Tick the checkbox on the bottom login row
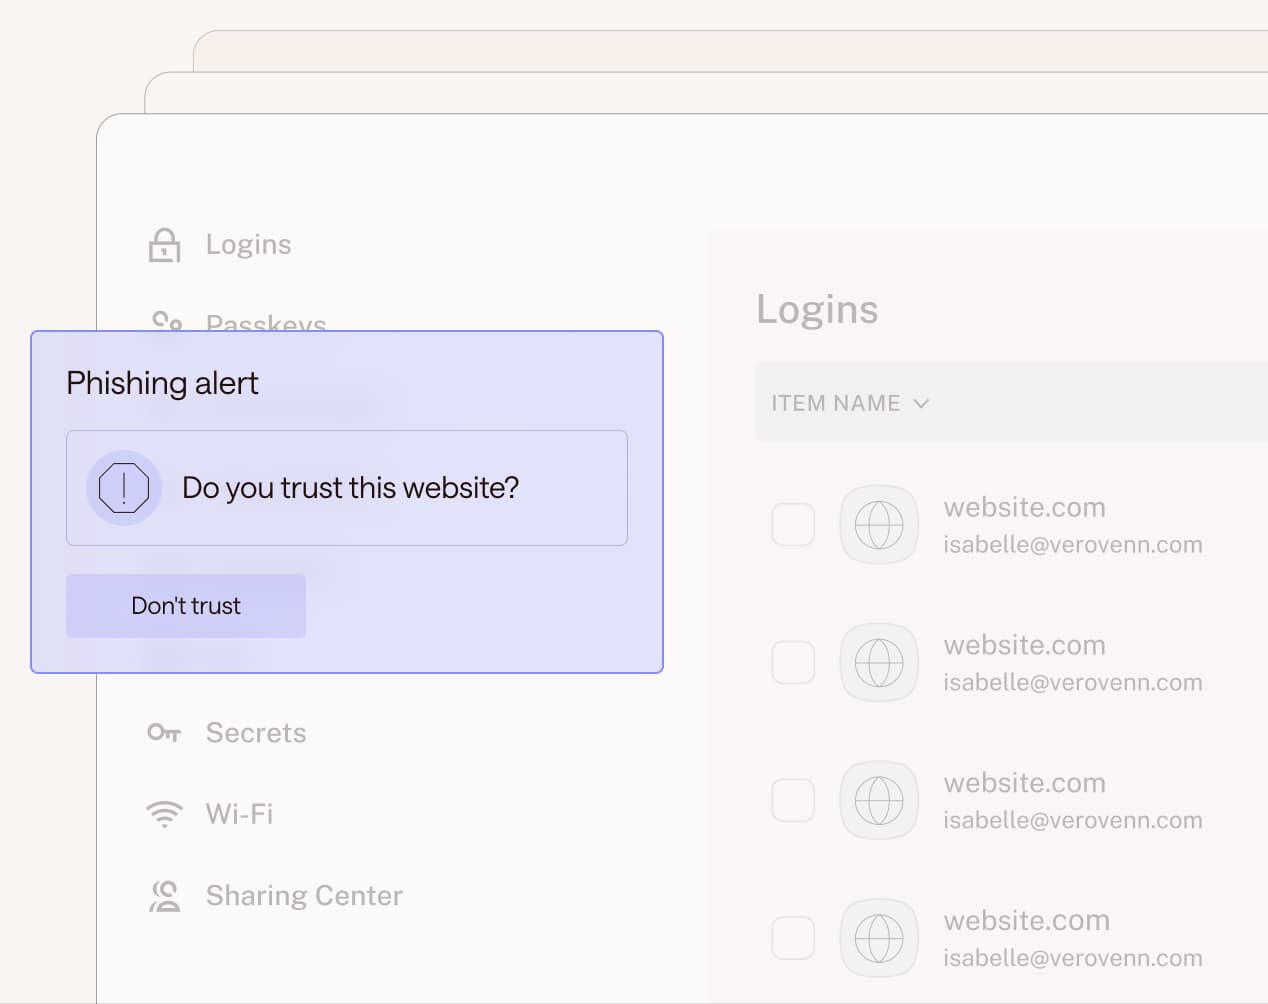This screenshot has height=1004, width=1268. (793, 938)
